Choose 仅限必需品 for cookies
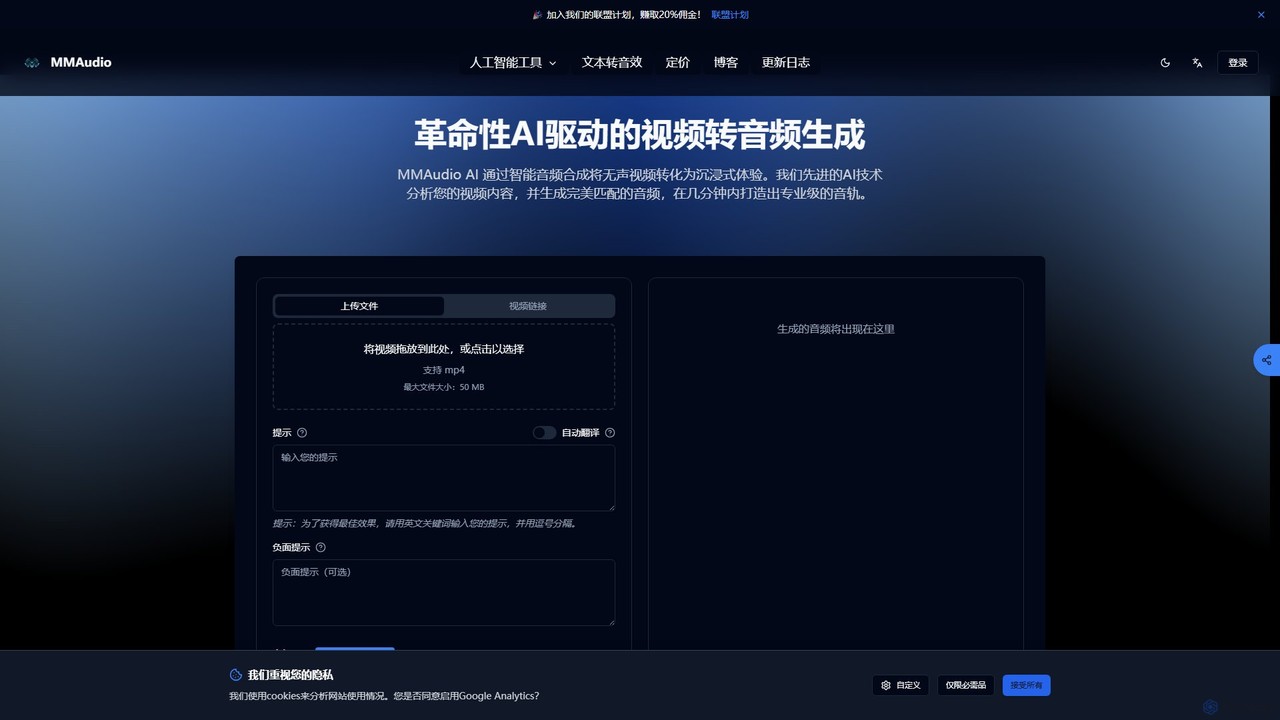The image size is (1280, 720). click(x=966, y=685)
